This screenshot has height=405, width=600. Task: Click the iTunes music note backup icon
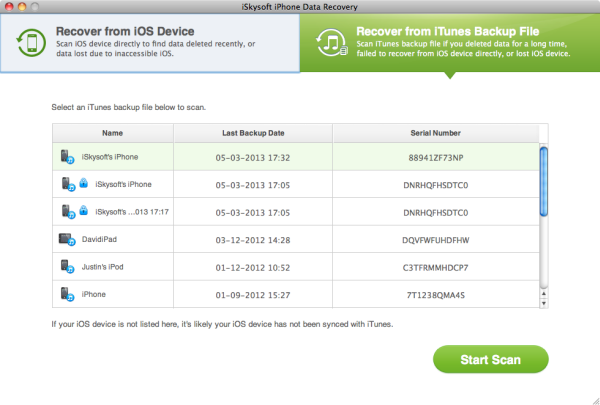(331, 42)
